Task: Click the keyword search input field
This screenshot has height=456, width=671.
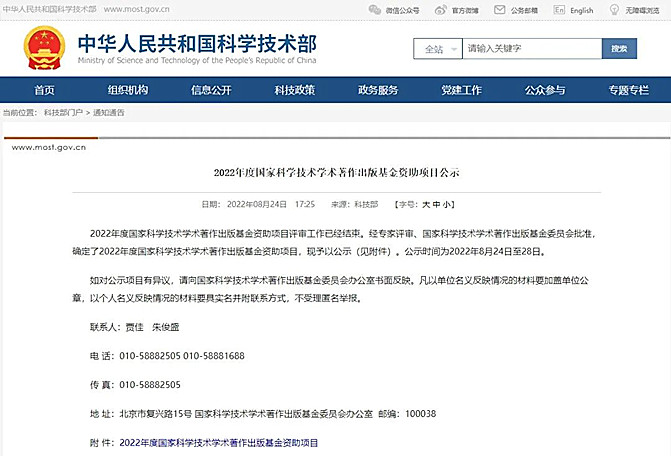Action: click(530, 48)
